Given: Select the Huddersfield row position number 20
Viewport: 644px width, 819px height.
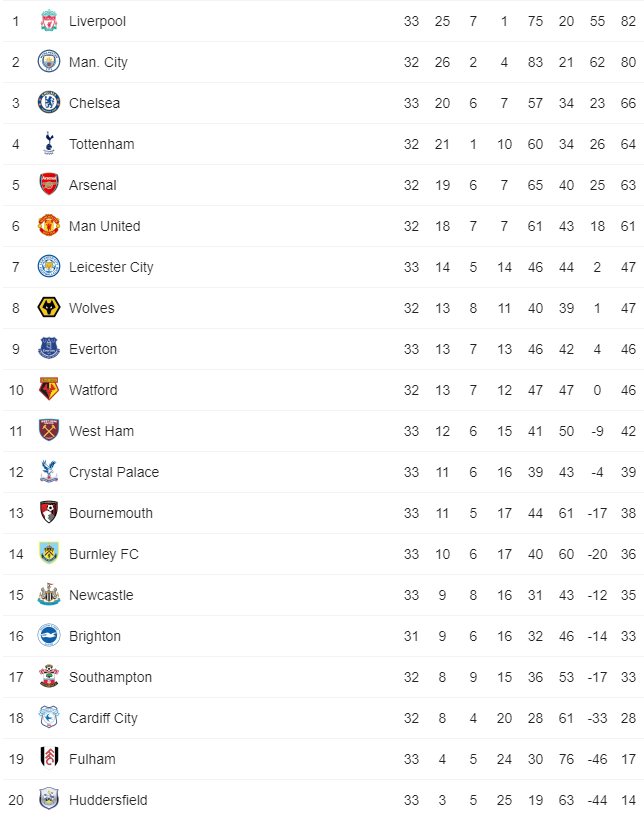Looking at the screenshot, I should (x=16, y=800).
